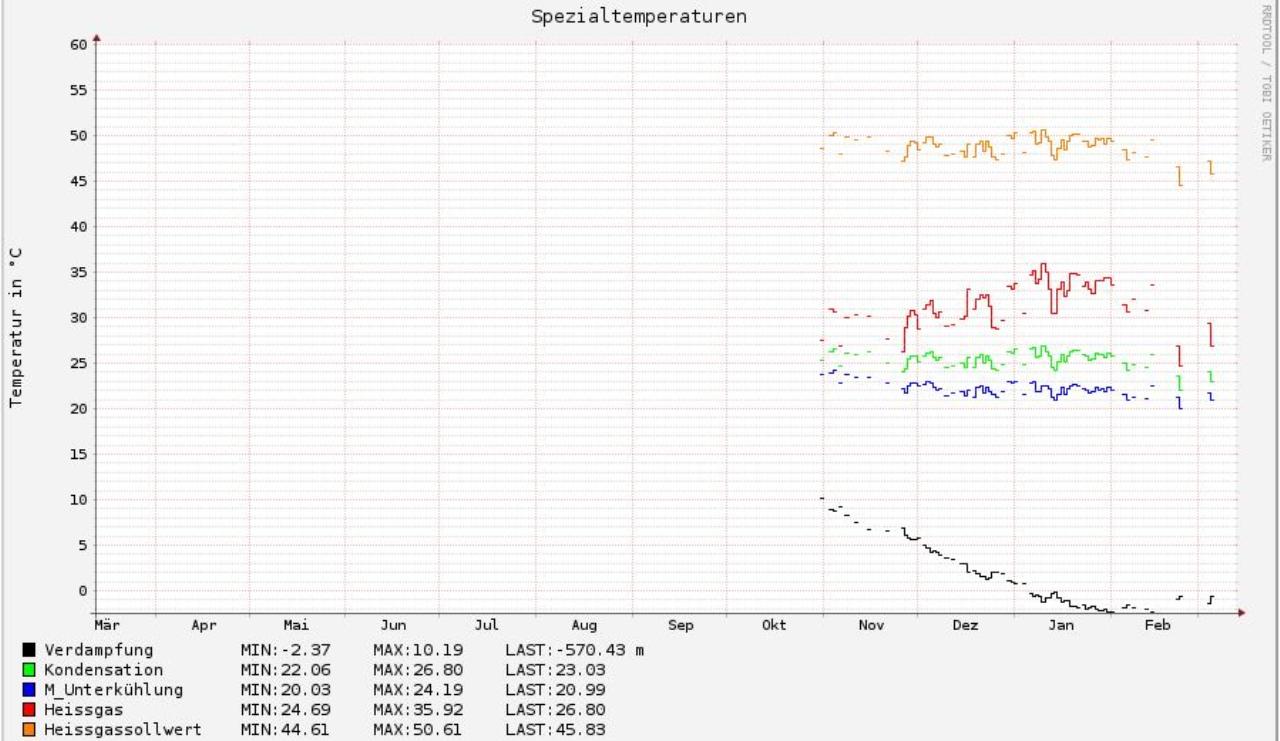Select the Spezialtemperaturen chart title

[x=639, y=17]
